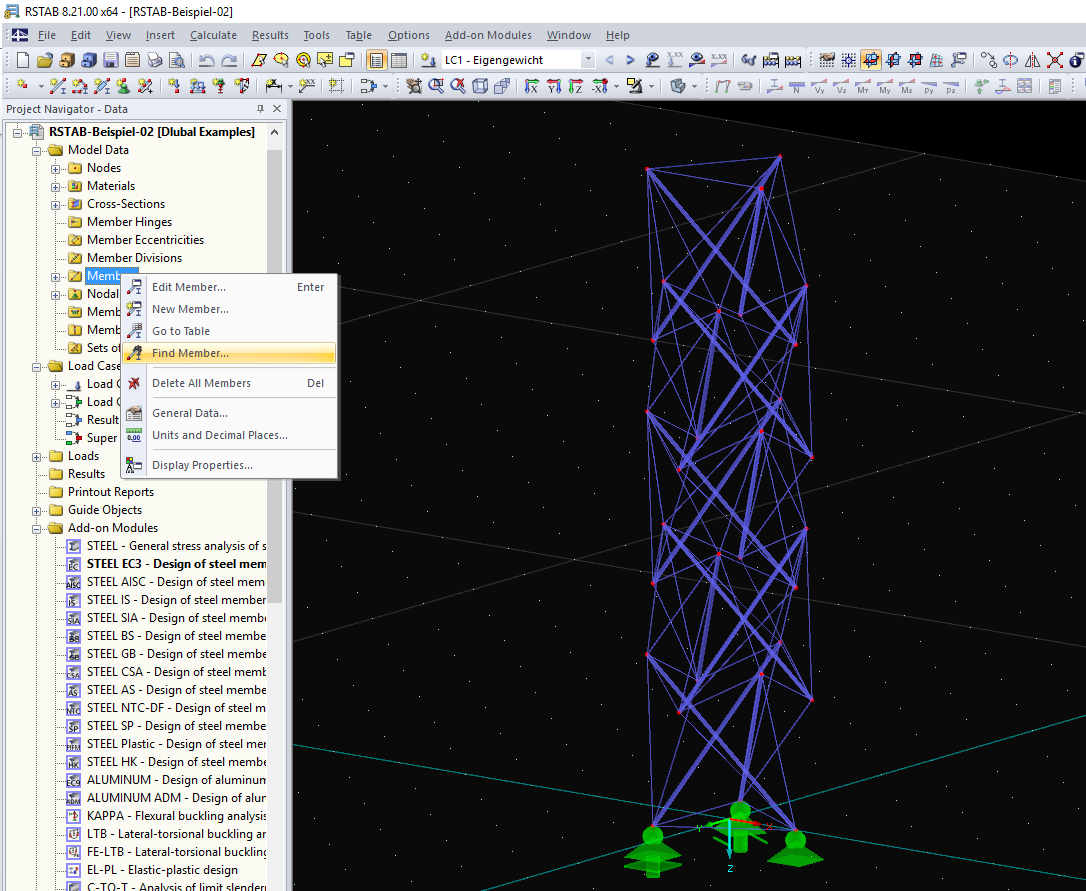
Task: Open the LC1 - Eigengewicht load case dropdown
Action: [587, 60]
